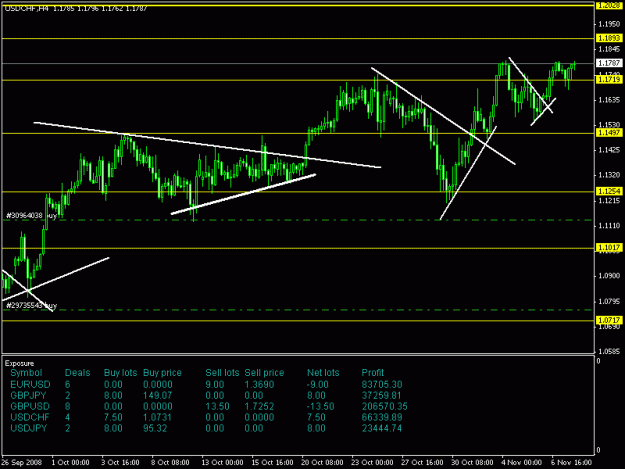
Task: Click the 1.1950 price scale value
Action: [x=609, y=24]
